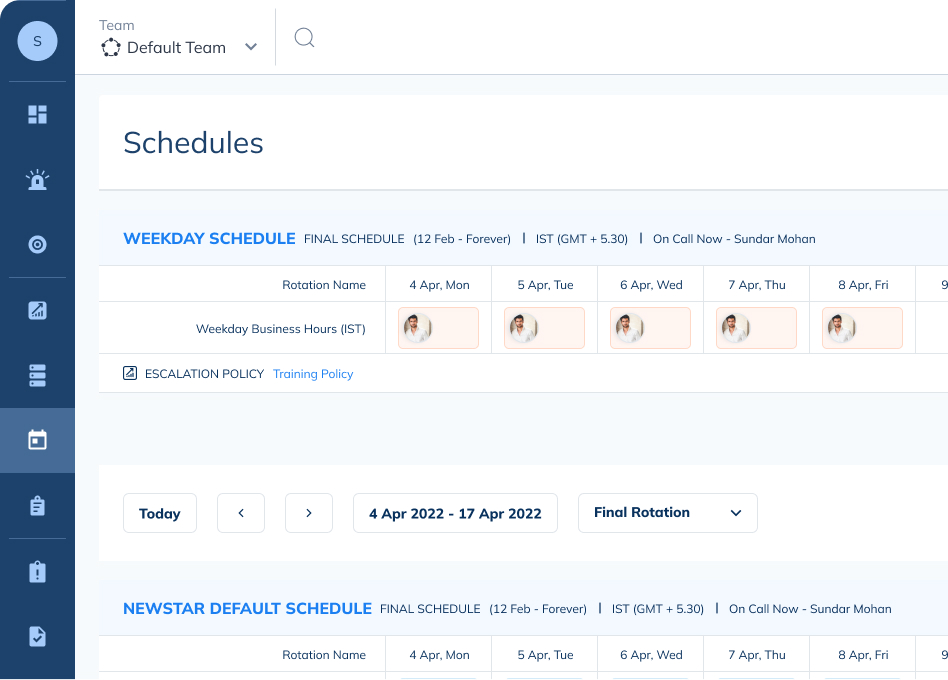Open the Services section in the sidebar
948x680 pixels.
coord(37,244)
